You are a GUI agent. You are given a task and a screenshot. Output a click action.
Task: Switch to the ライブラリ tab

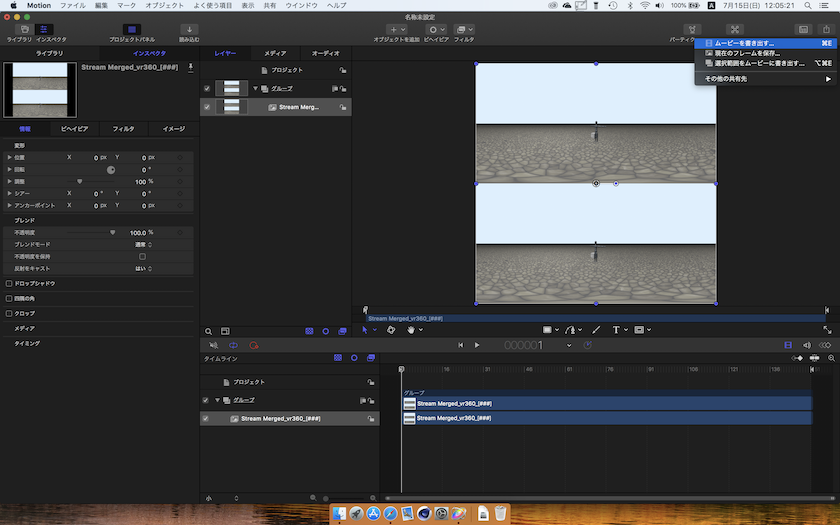pyautogui.click(x=49, y=54)
